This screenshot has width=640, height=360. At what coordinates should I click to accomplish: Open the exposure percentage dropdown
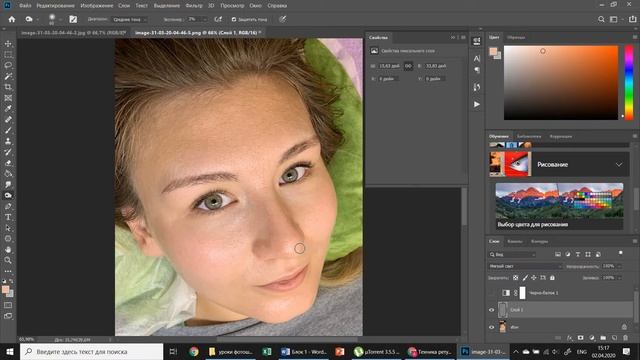(205, 19)
